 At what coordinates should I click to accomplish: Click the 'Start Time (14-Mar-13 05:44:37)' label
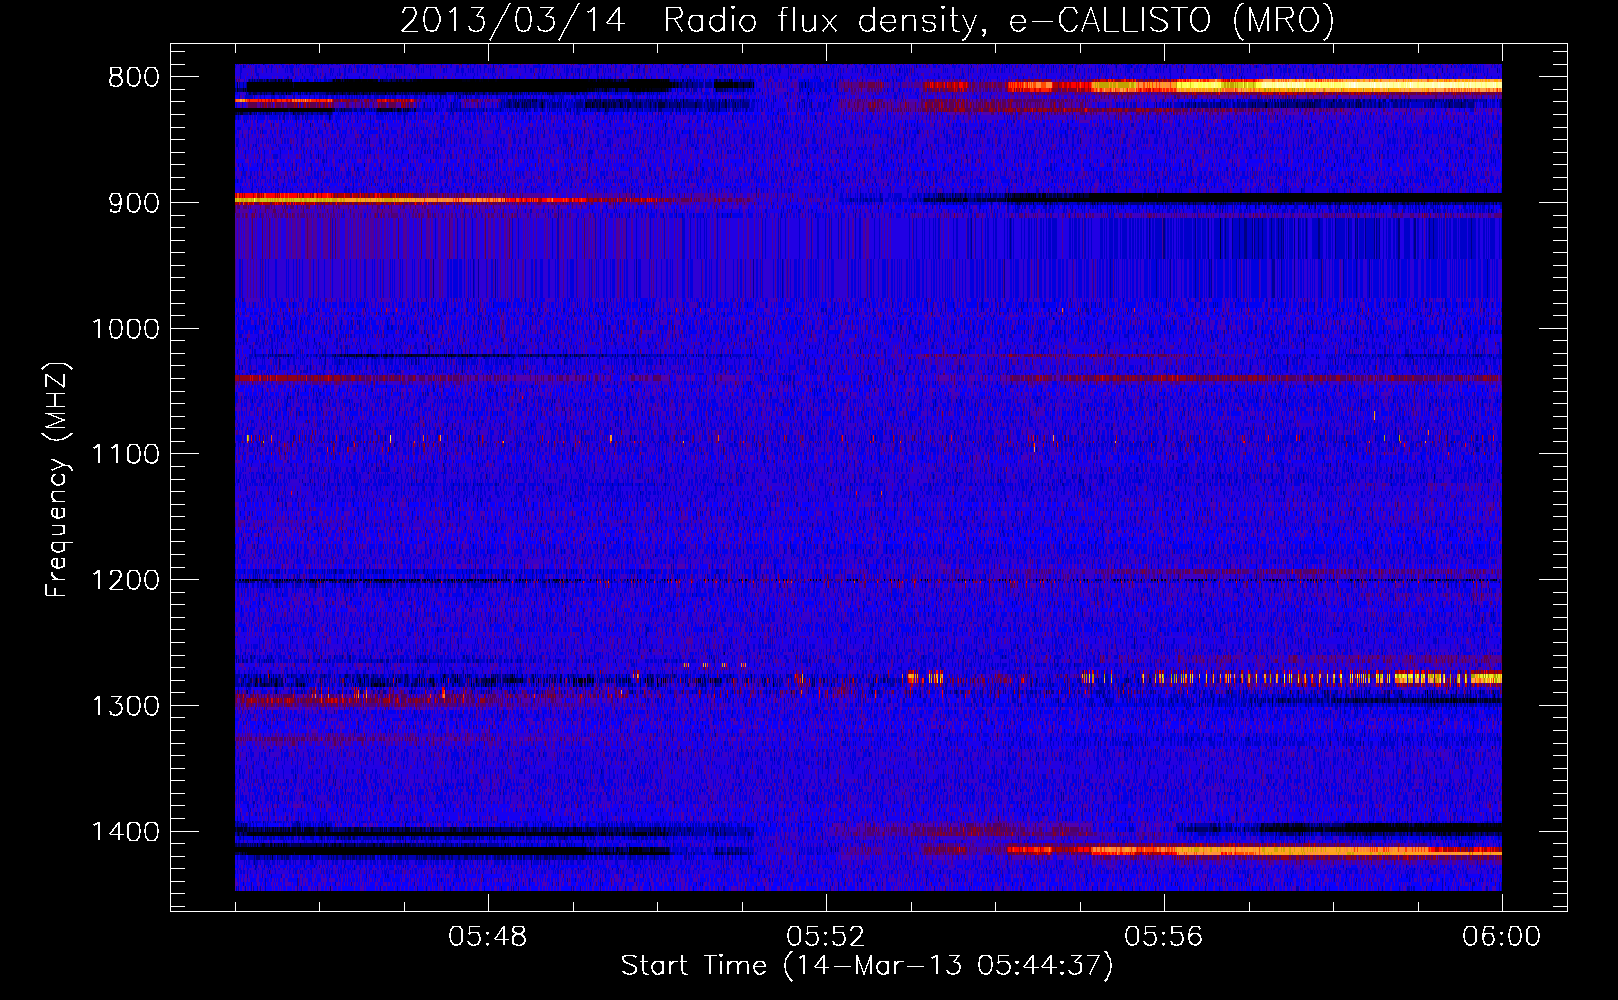[867, 966]
